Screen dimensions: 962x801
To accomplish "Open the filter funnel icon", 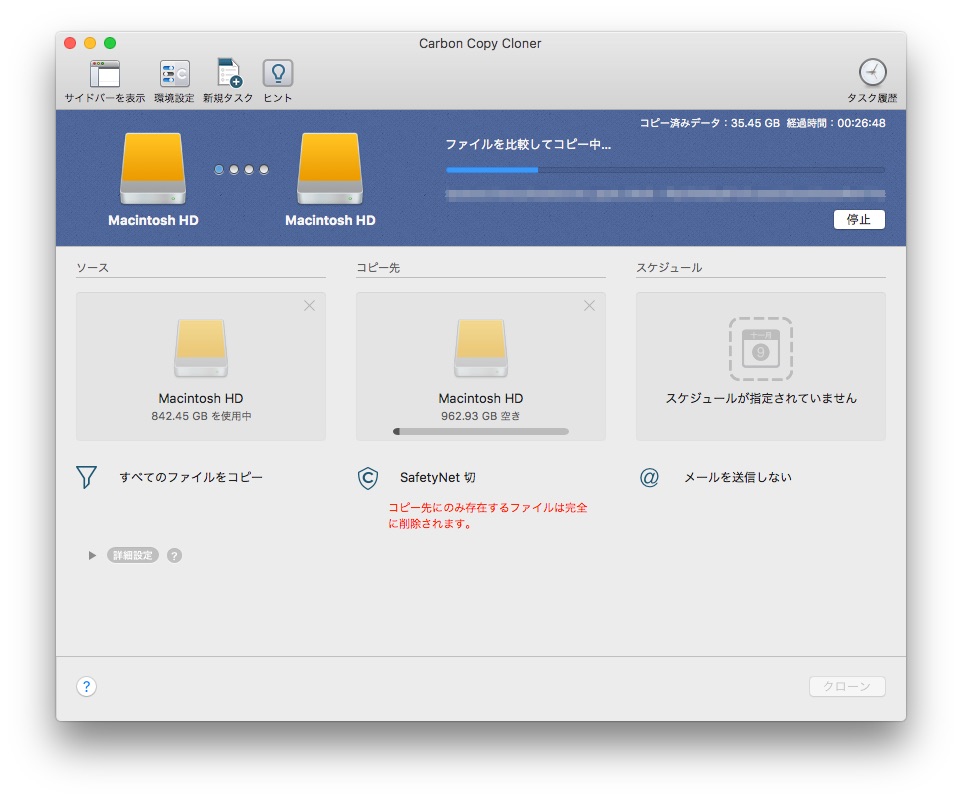I will point(87,477).
